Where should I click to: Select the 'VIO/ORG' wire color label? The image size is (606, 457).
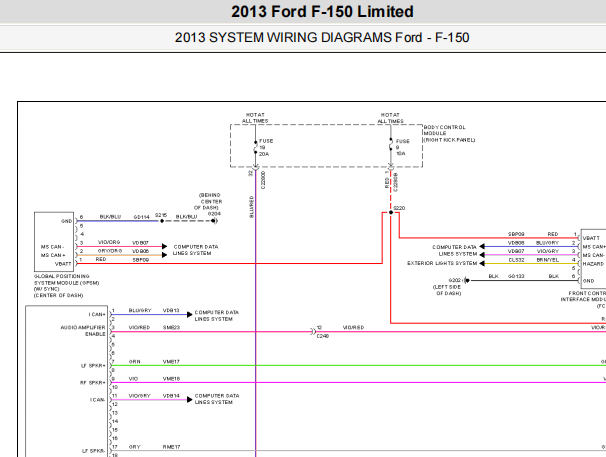(x=109, y=242)
